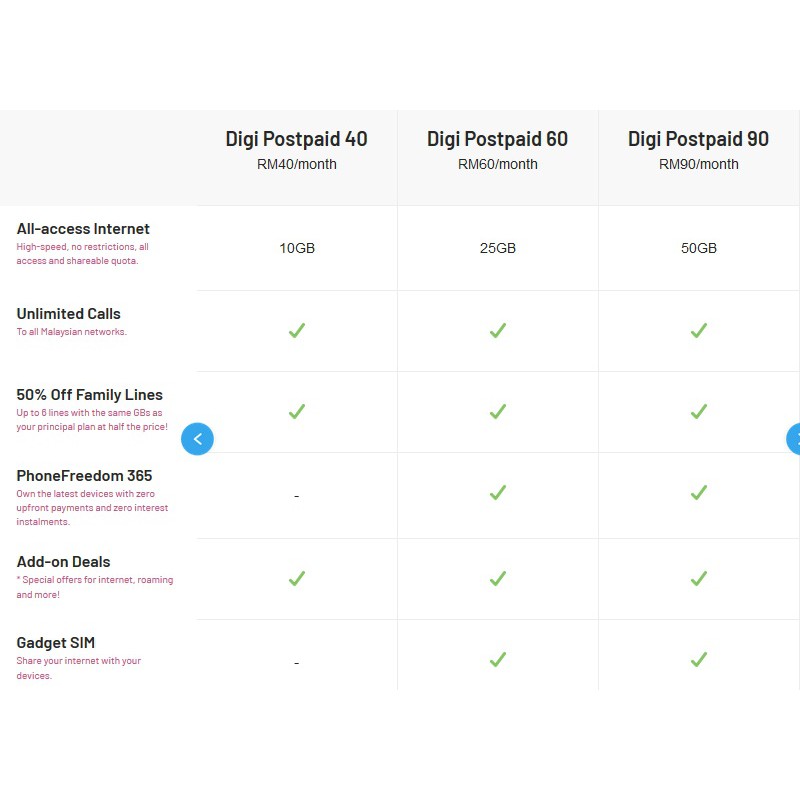Click 50% Off Family Lines checkmark for Postpaid 40

pyautogui.click(x=297, y=411)
